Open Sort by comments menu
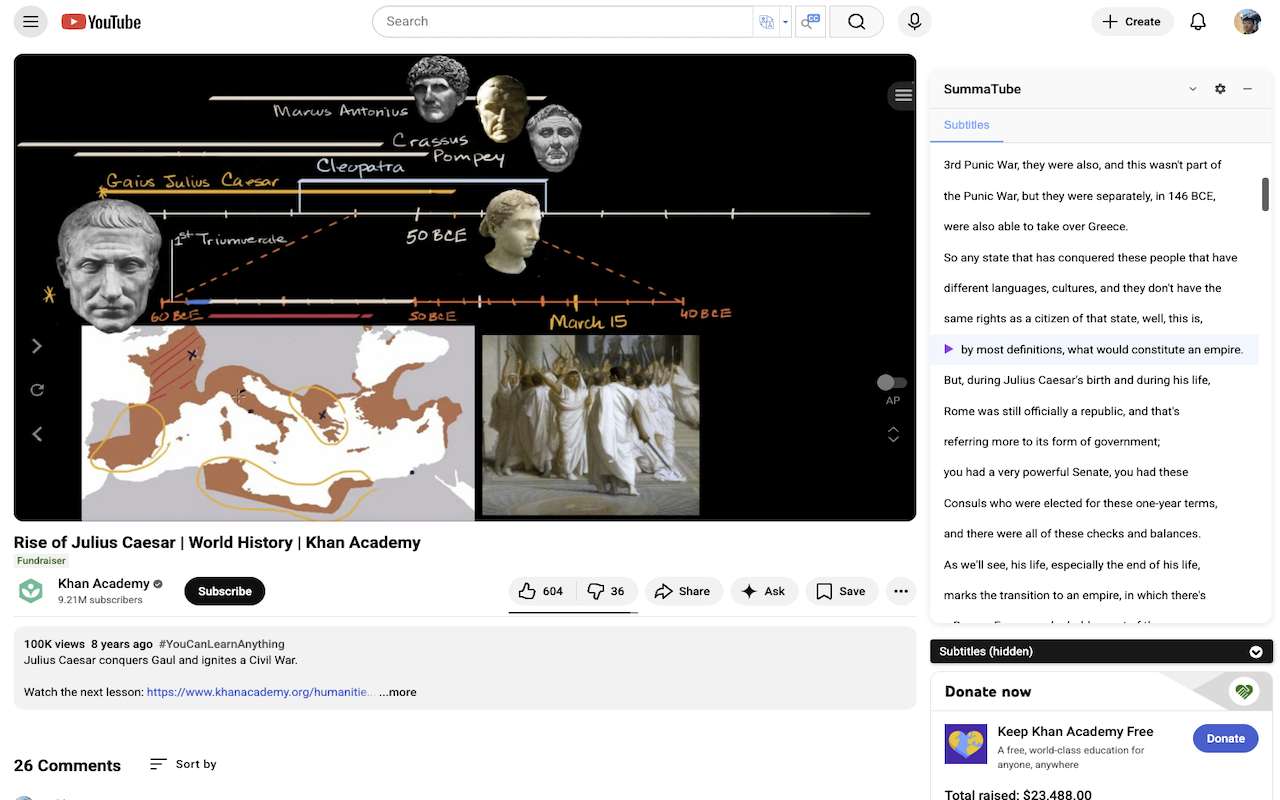Image resolution: width=1280 pixels, height=800 pixels. click(183, 764)
